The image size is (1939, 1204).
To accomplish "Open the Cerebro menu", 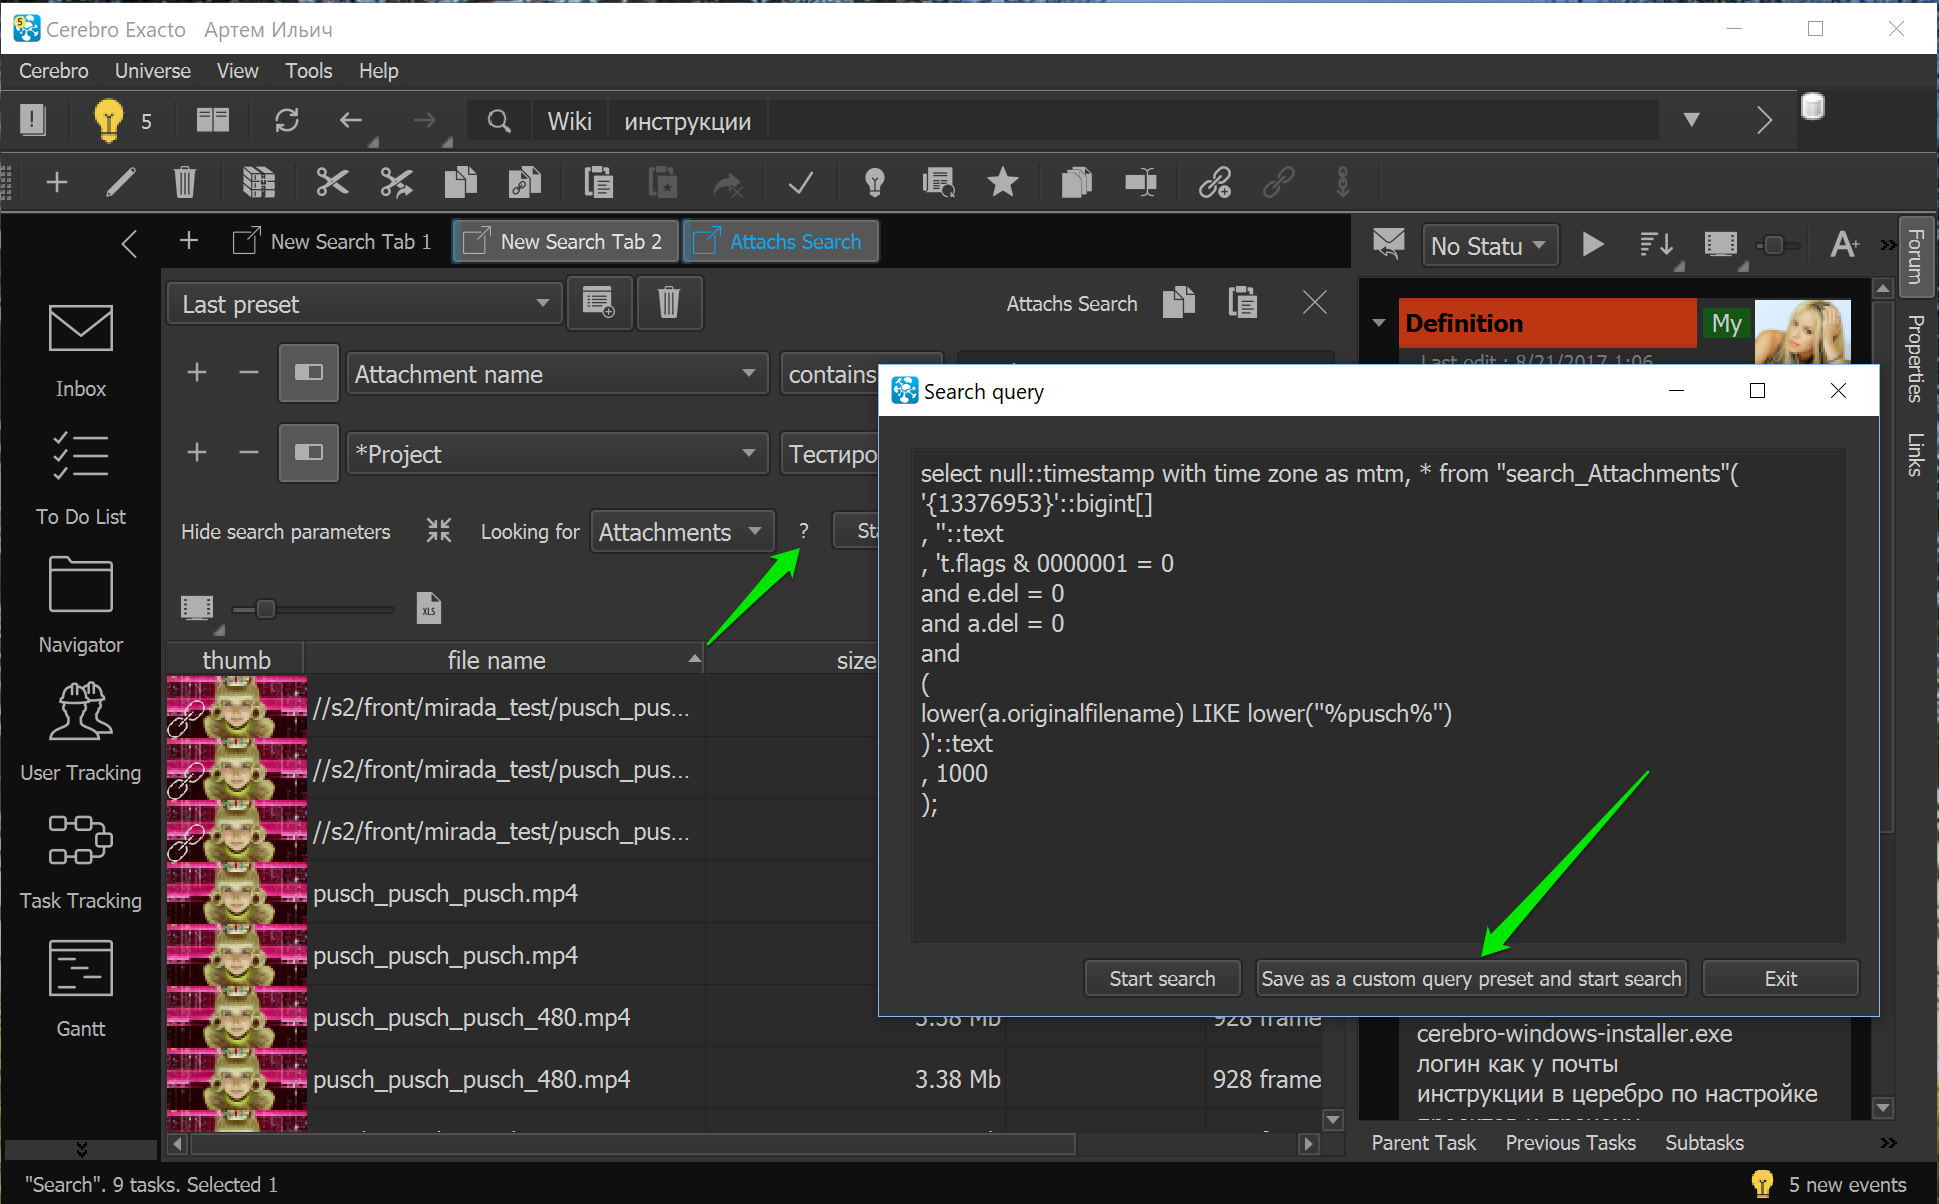I will click(54, 71).
